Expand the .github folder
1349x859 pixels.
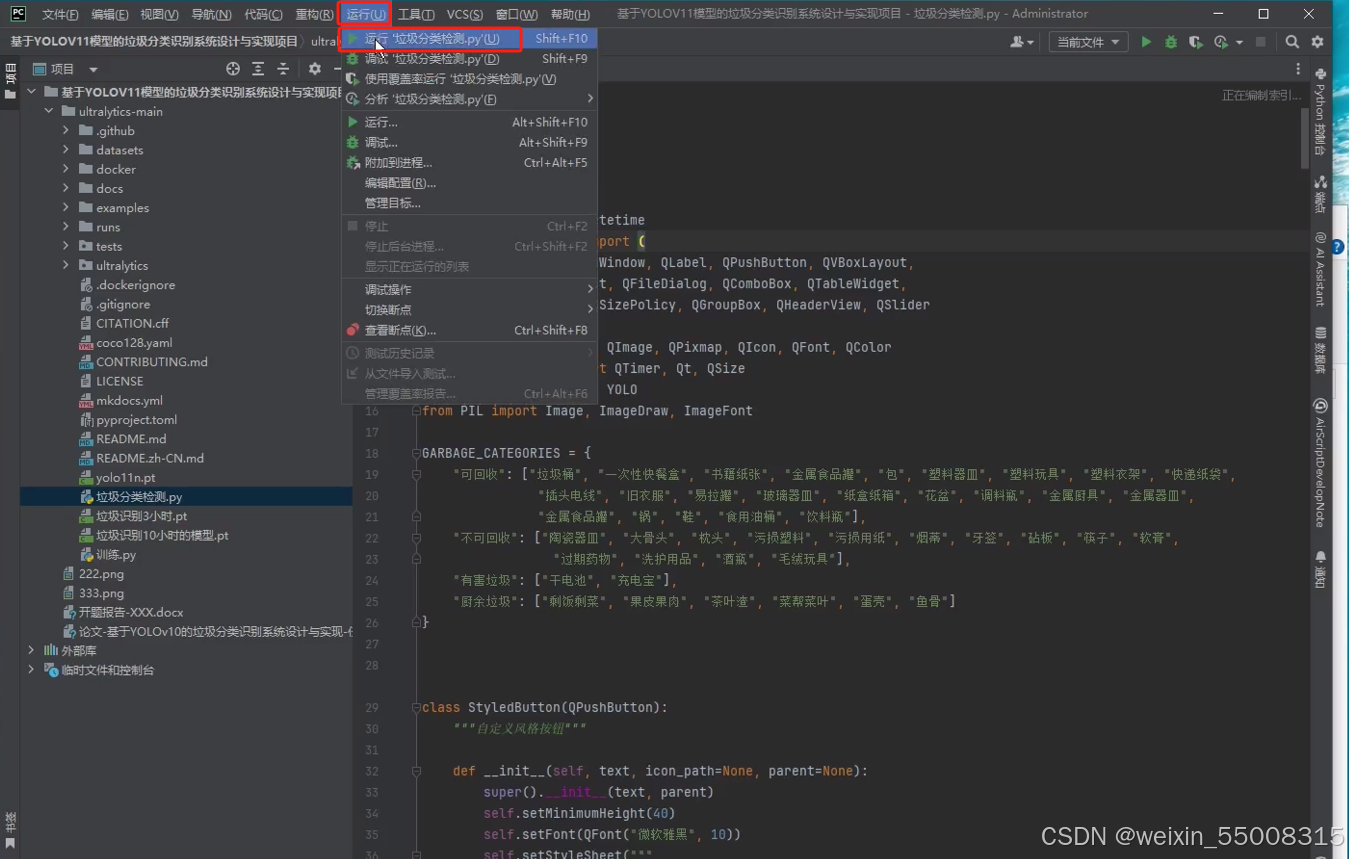pyautogui.click(x=66, y=131)
